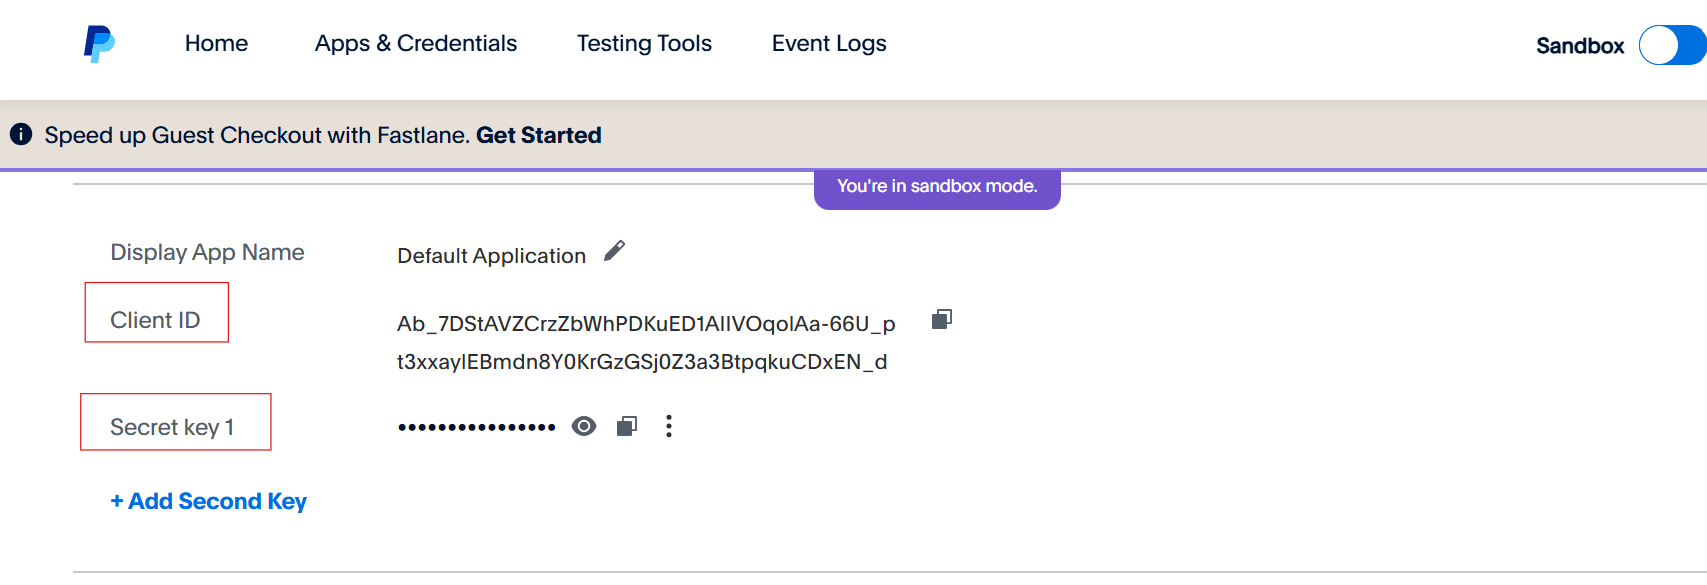Click the Client ID string text
Screen dimensions: 1707x585
[x=646, y=343]
